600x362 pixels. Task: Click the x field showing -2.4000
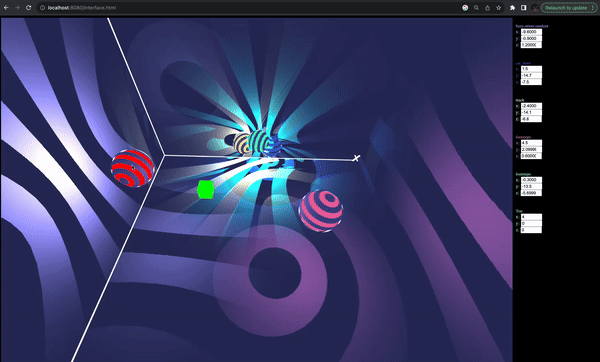click(531, 106)
